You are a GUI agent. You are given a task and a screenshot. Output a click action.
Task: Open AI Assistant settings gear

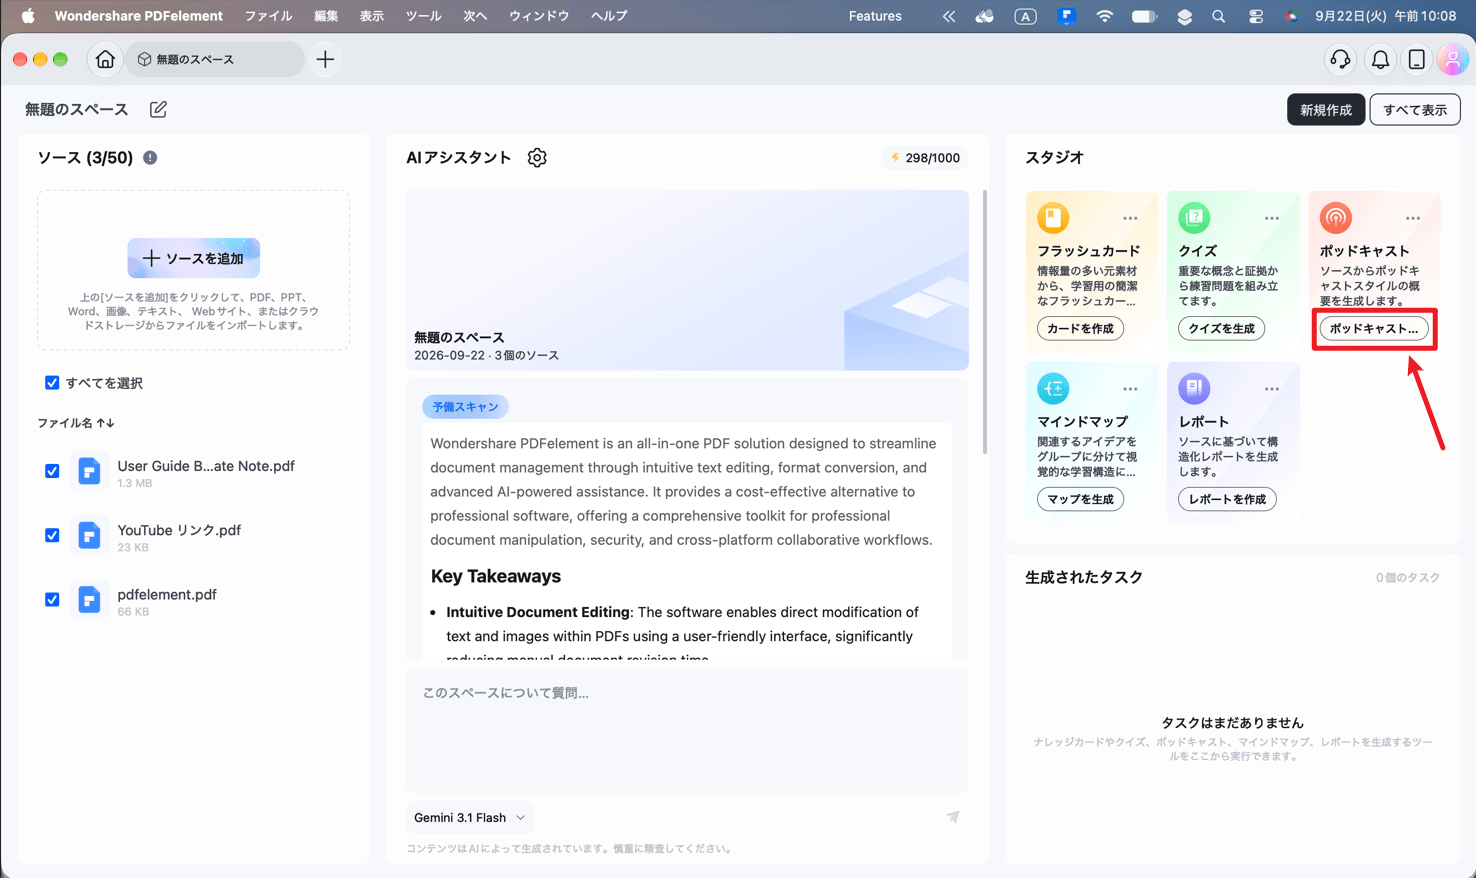coord(537,158)
